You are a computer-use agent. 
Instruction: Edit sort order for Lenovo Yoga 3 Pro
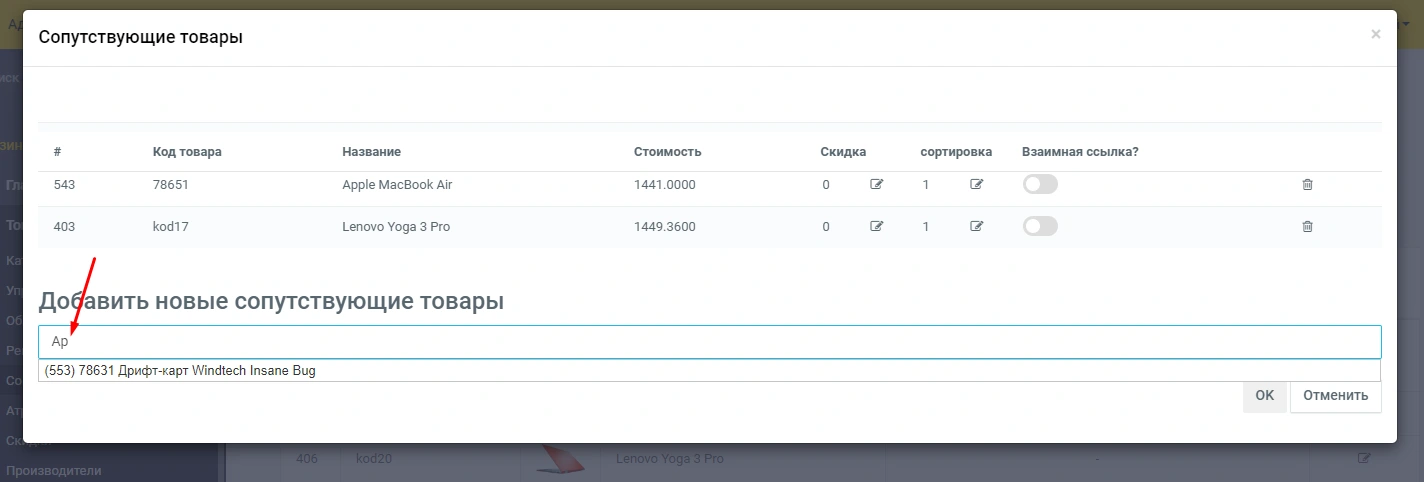tap(977, 227)
